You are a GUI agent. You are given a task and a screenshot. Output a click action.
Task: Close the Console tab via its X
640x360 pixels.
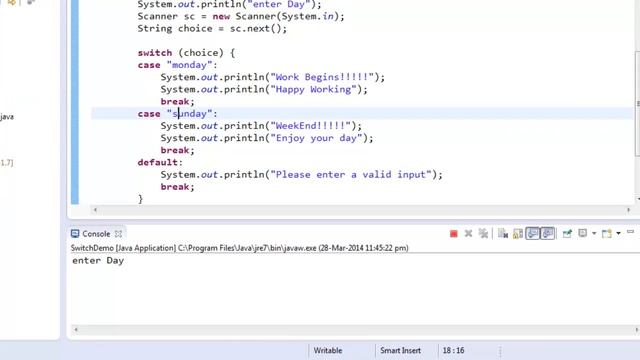(118, 234)
